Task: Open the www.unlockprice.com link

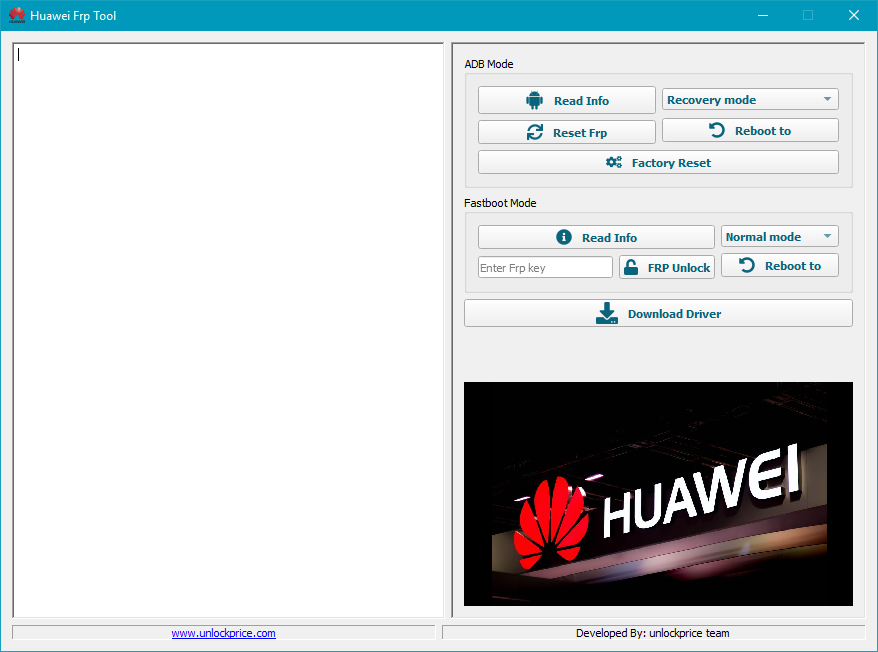Action: coord(223,633)
